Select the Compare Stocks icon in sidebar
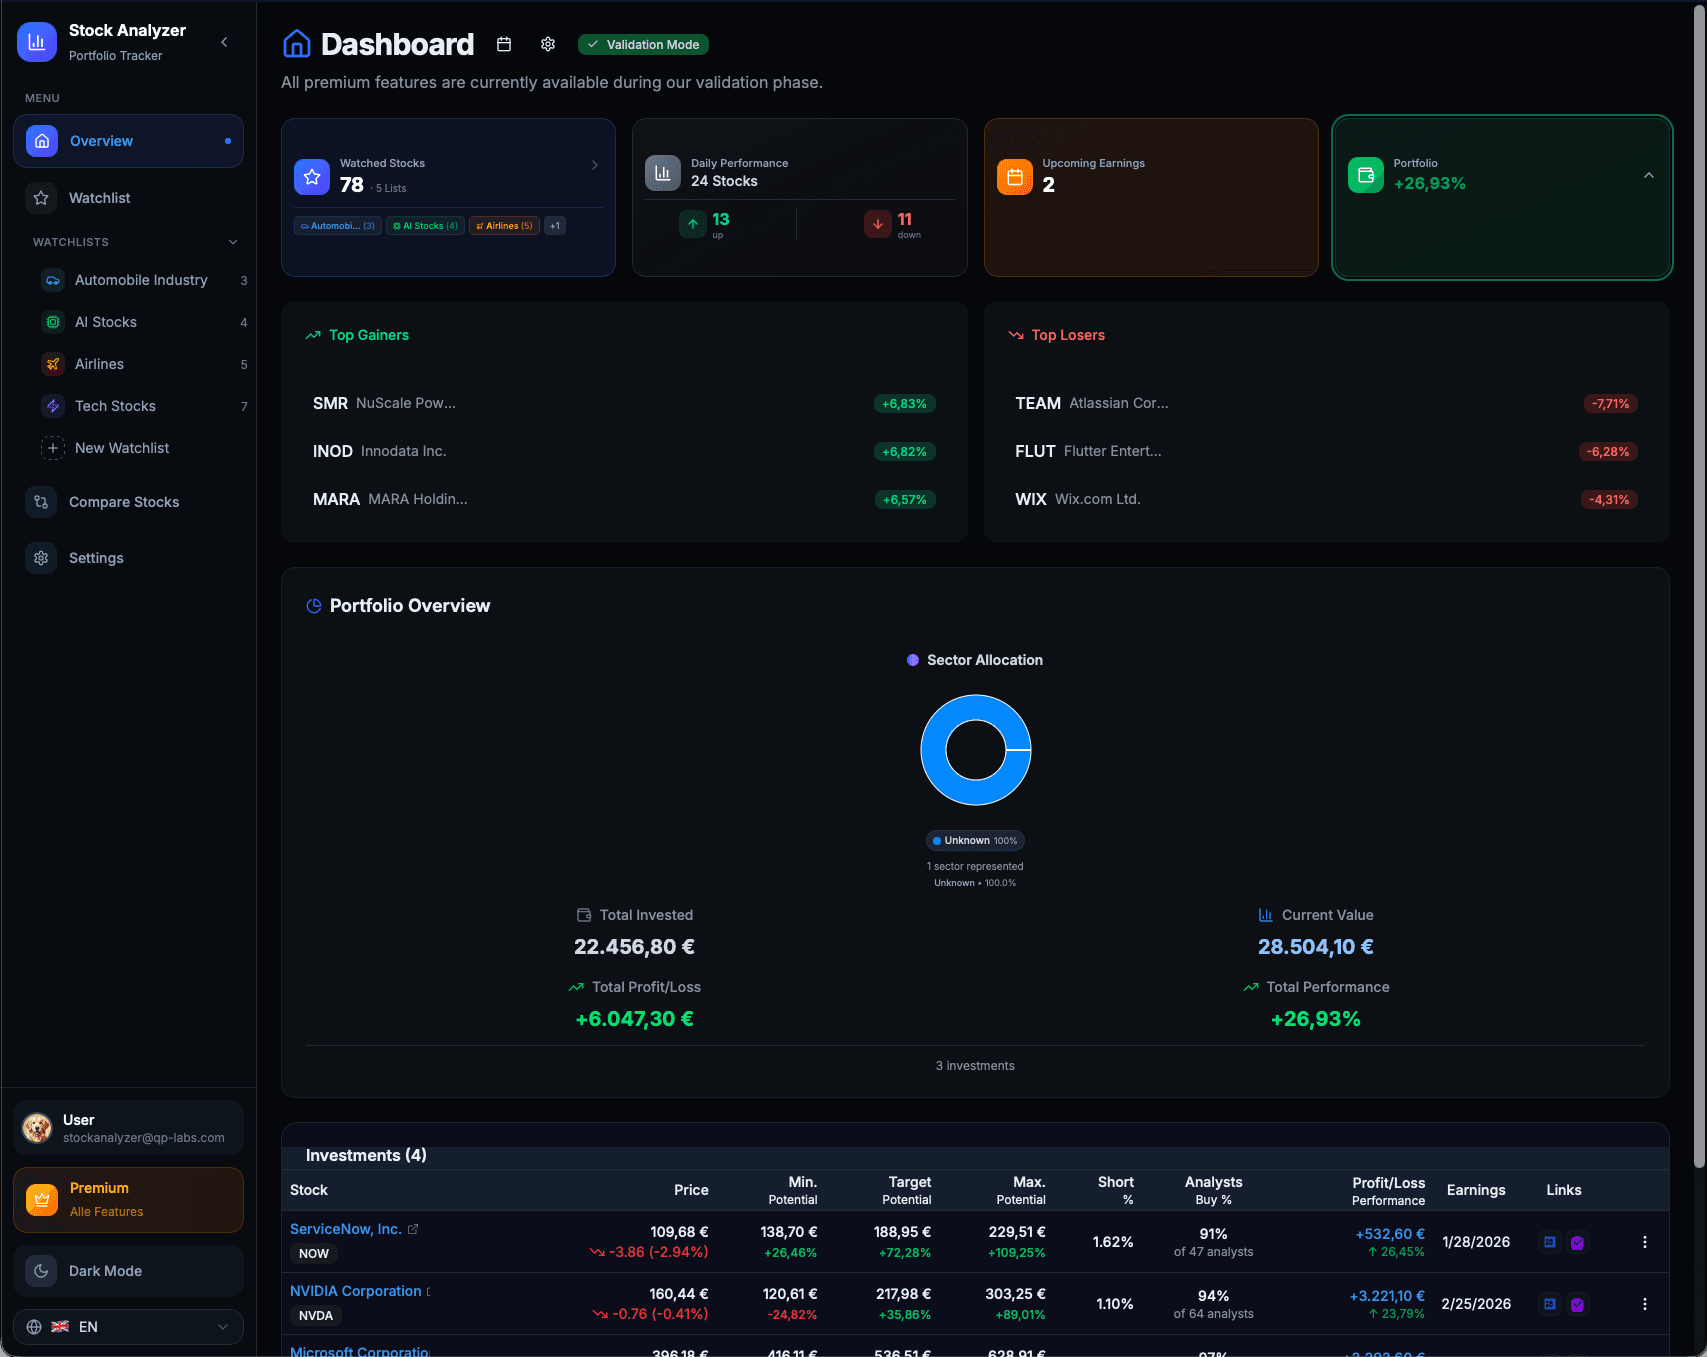The height and width of the screenshot is (1357, 1707). (x=40, y=501)
